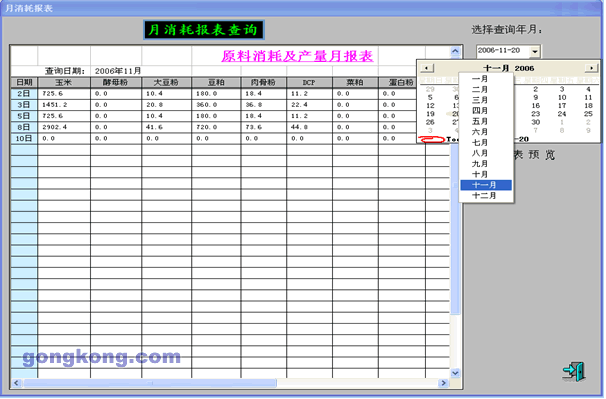Pick day 16 in calendar
Viewport: 606px width, 399px height.
(535, 106)
